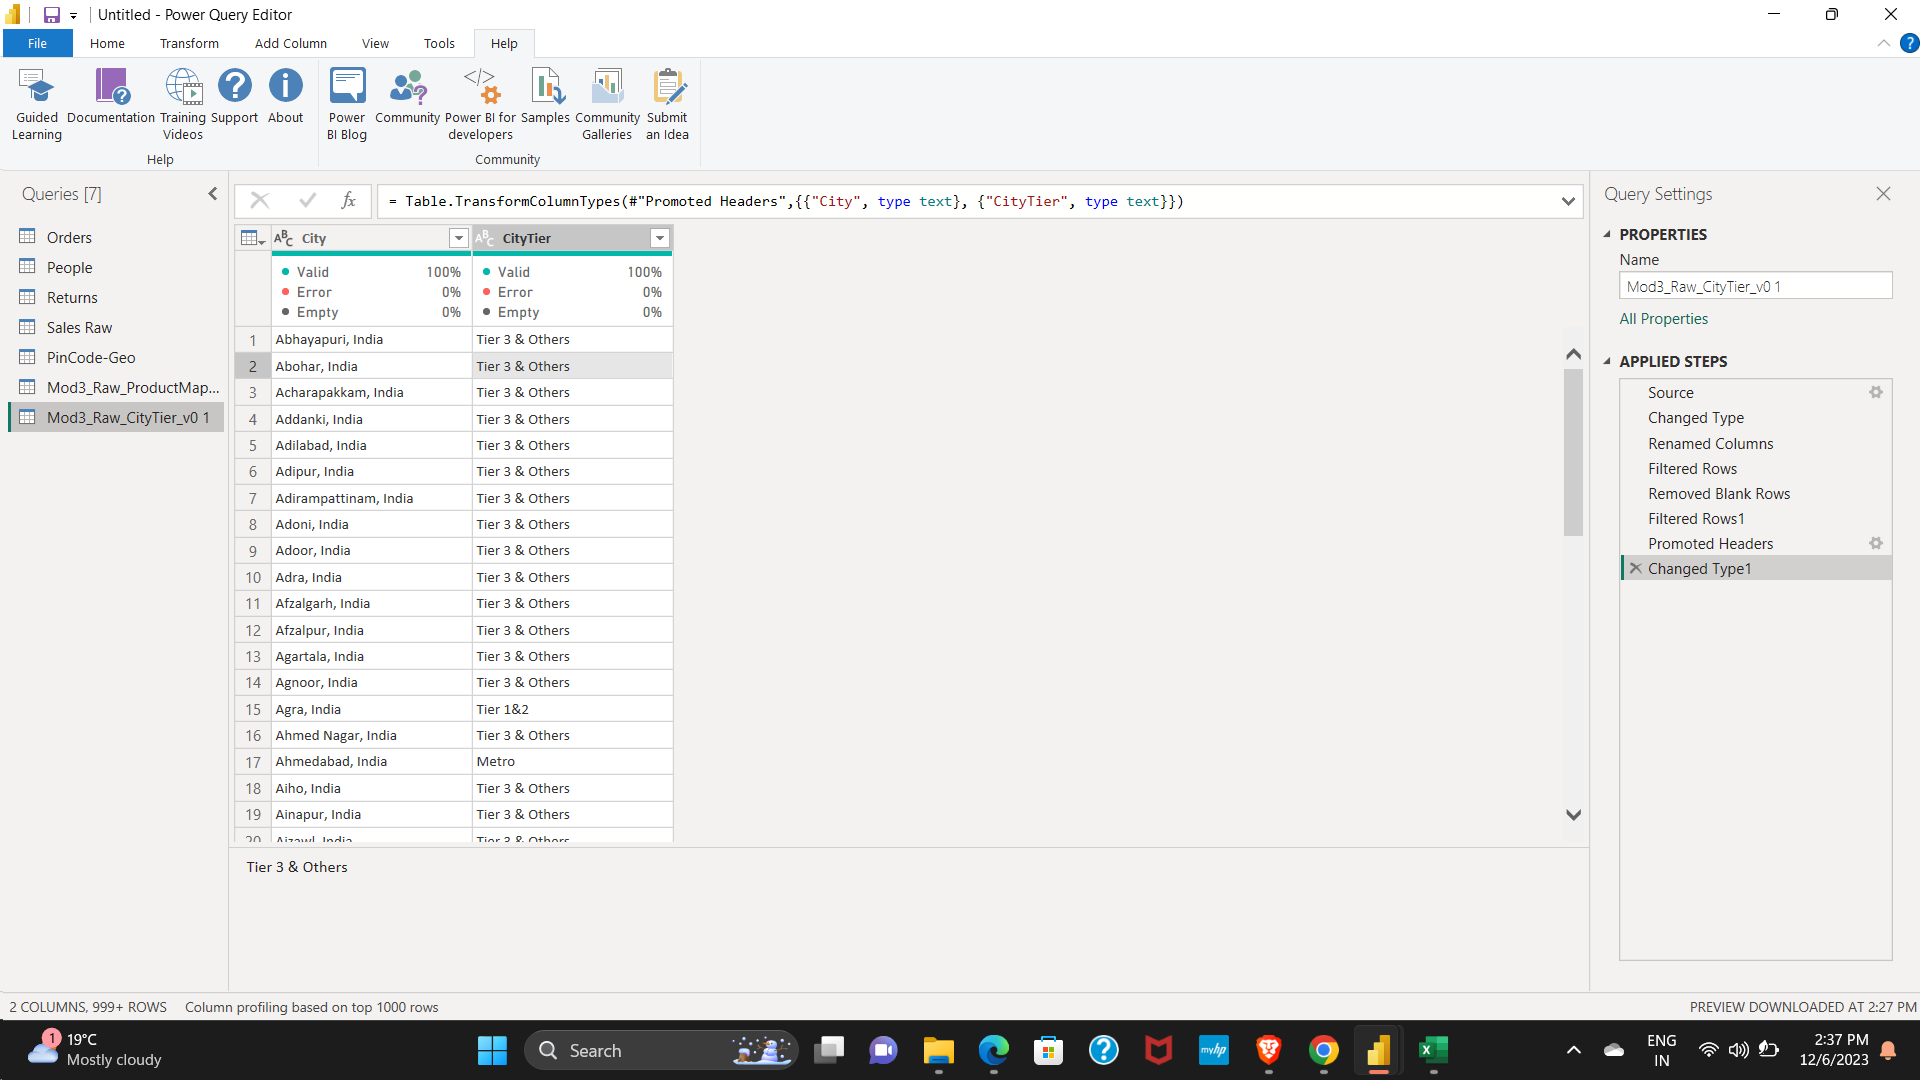
Task: Open Quick Access Toolbar dropdown
Action: click(73, 16)
